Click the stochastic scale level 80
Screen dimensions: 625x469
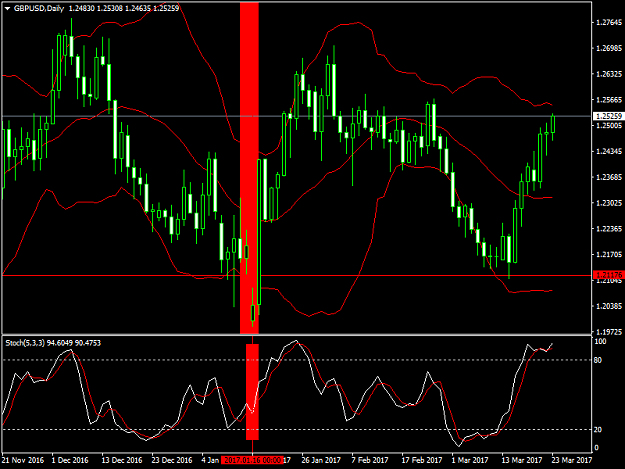click(x=598, y=360)
